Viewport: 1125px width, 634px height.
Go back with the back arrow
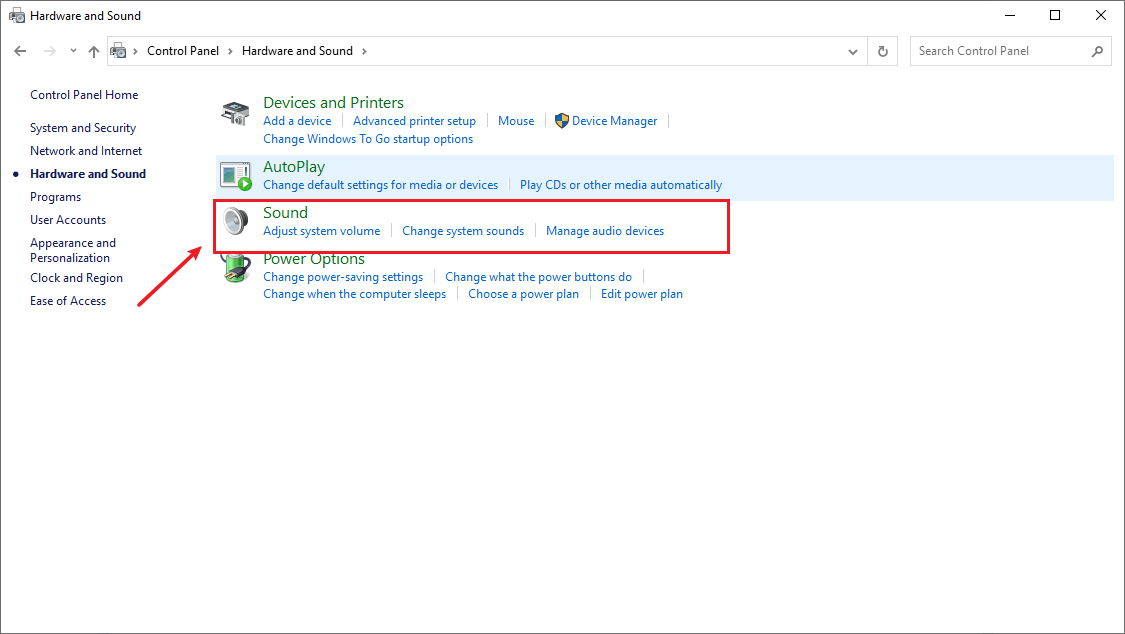[x=20, y=51]
